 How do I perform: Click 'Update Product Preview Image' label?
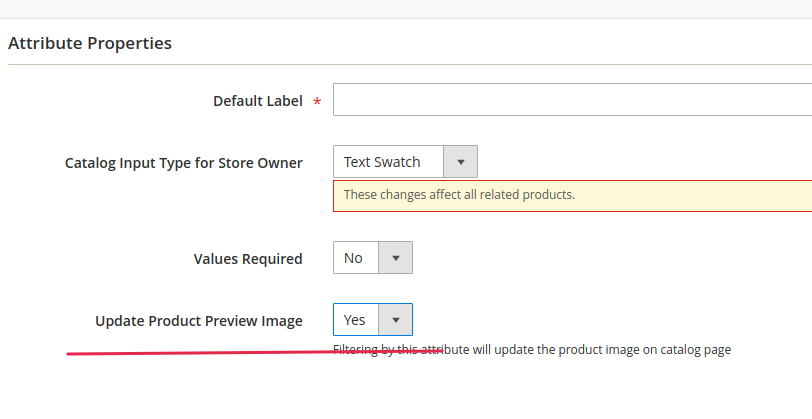click(x=199, y=321)
